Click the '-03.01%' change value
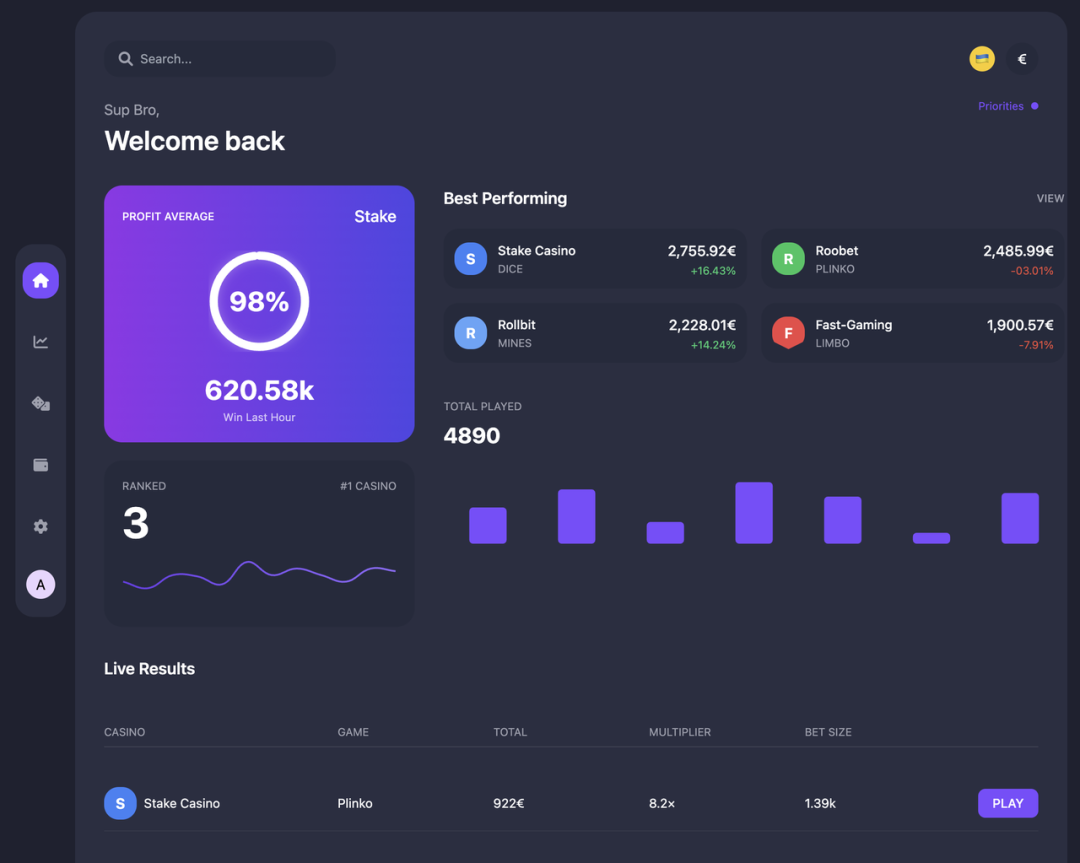1080x863 pixels. [1032, 271]
